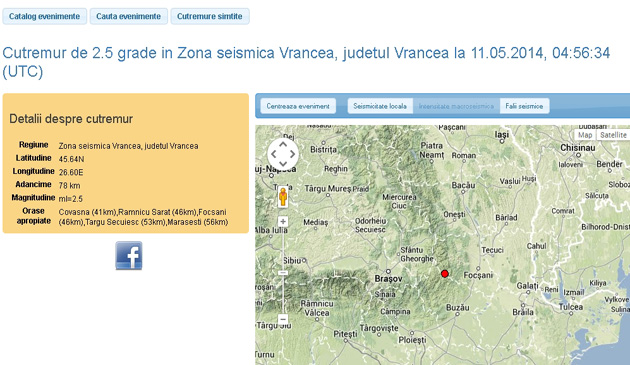Open the Catalog evenimente tab
The width and height of the screenshot is (630, 365).
tap(45, 16)
